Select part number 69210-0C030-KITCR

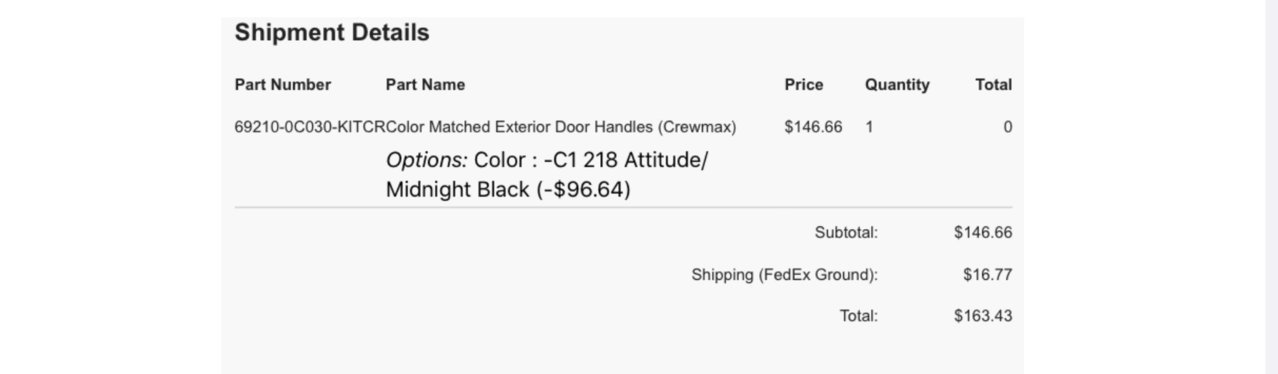click(310, 127)
